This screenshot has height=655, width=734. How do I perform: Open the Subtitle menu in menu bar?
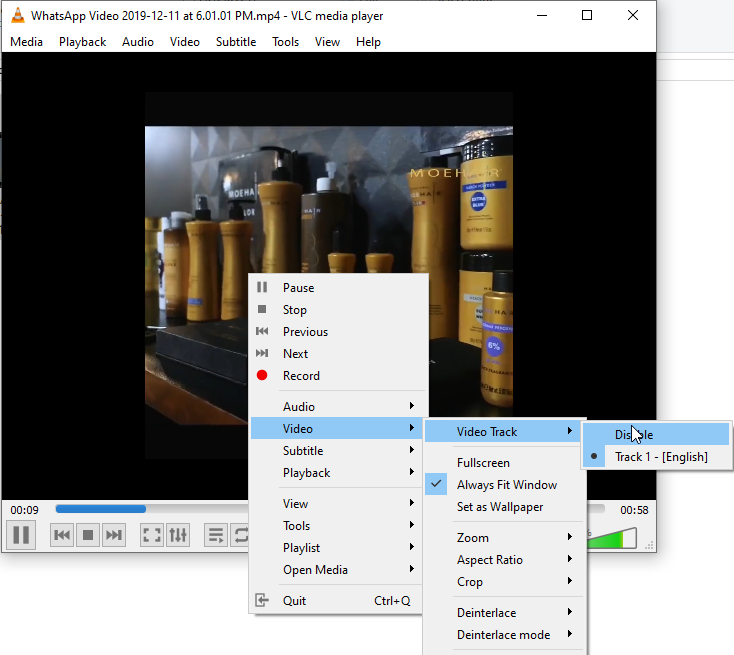(236, 42)
